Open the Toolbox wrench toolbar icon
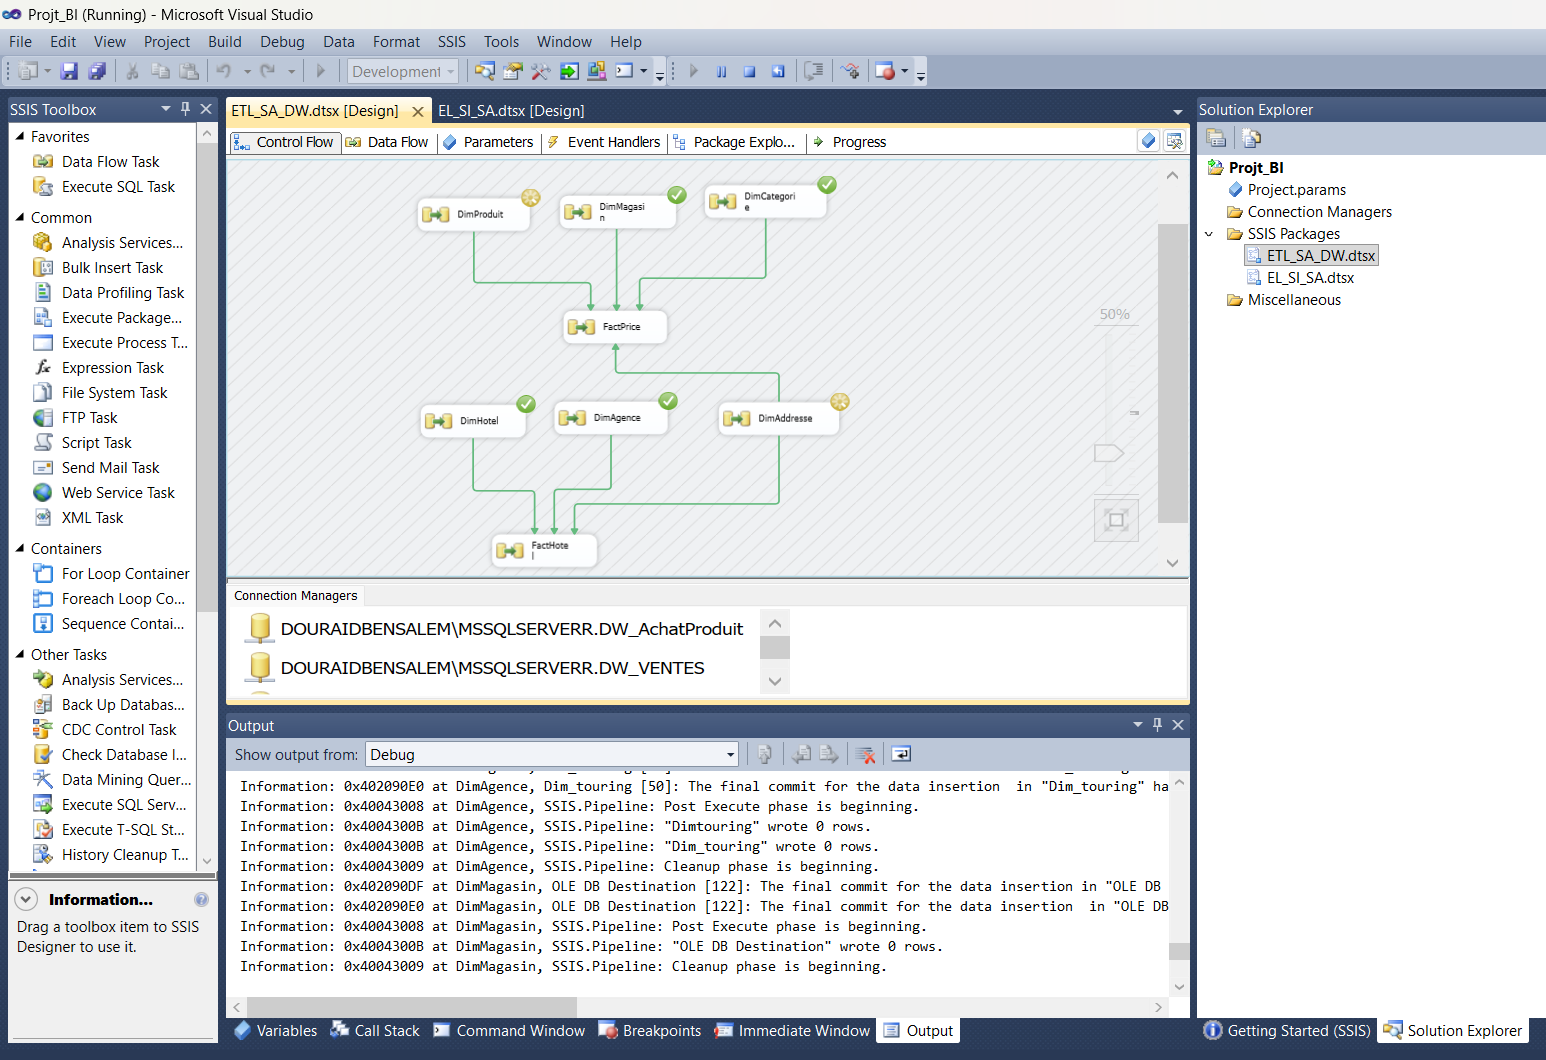The image size is (1546, 1060). [x=541, y=71]
